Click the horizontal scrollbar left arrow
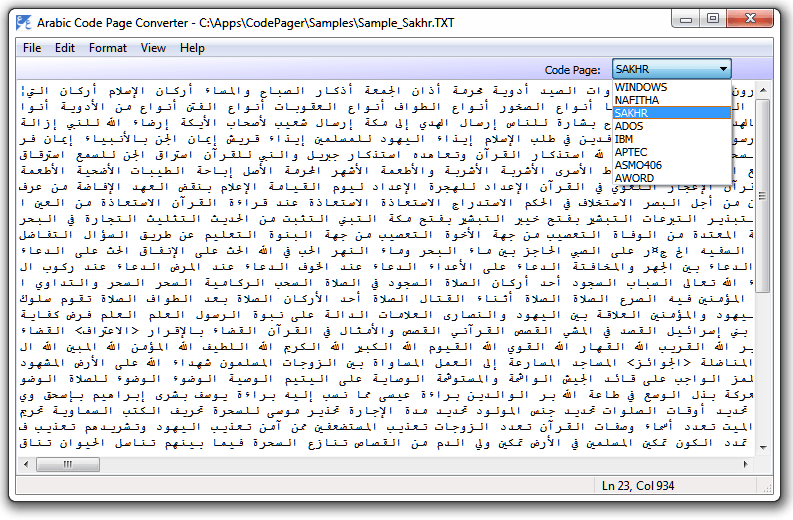Image resolution: width=793 pixels, height=520 pixels. [26, 464]
